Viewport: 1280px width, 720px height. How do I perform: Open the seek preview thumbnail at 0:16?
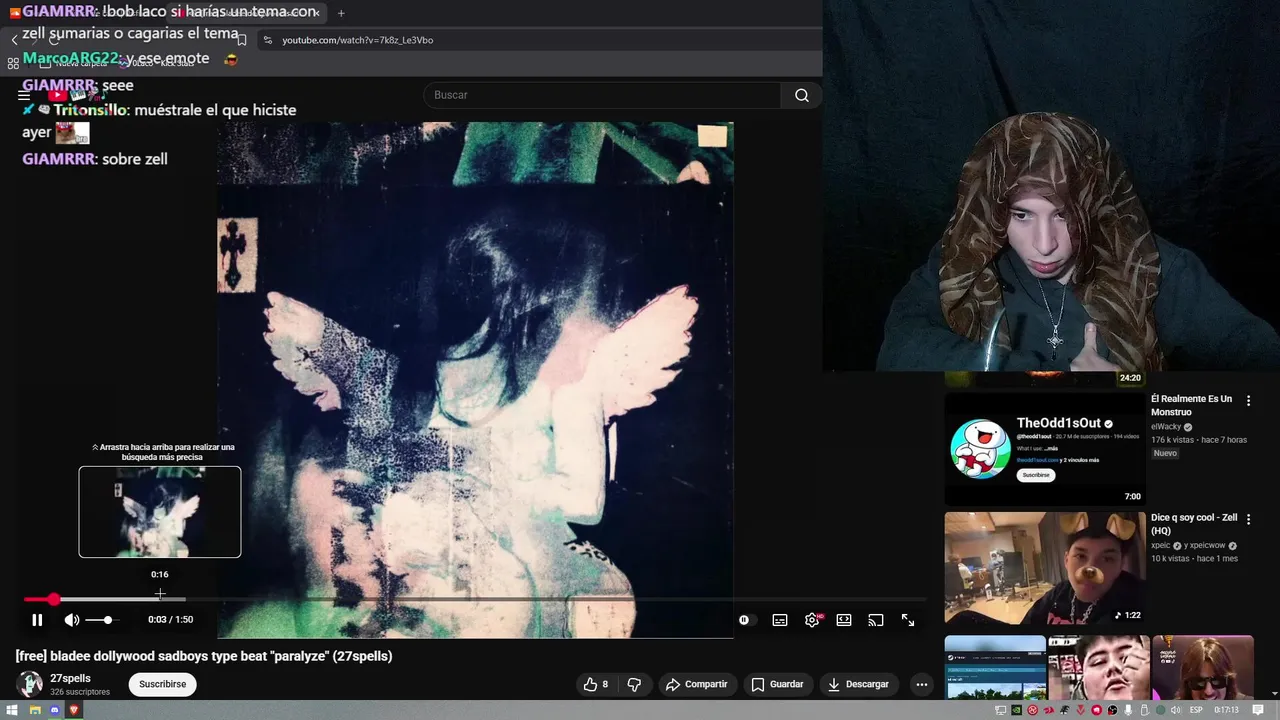[x=160, y=512]
